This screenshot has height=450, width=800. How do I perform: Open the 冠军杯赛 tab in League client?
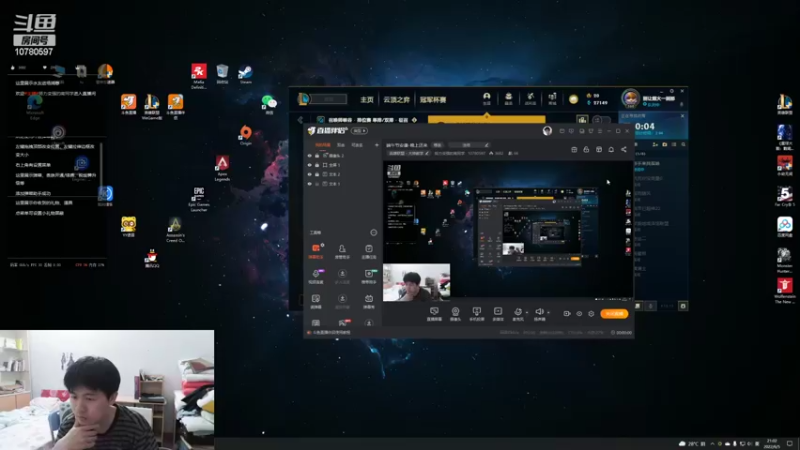[433, 99]
